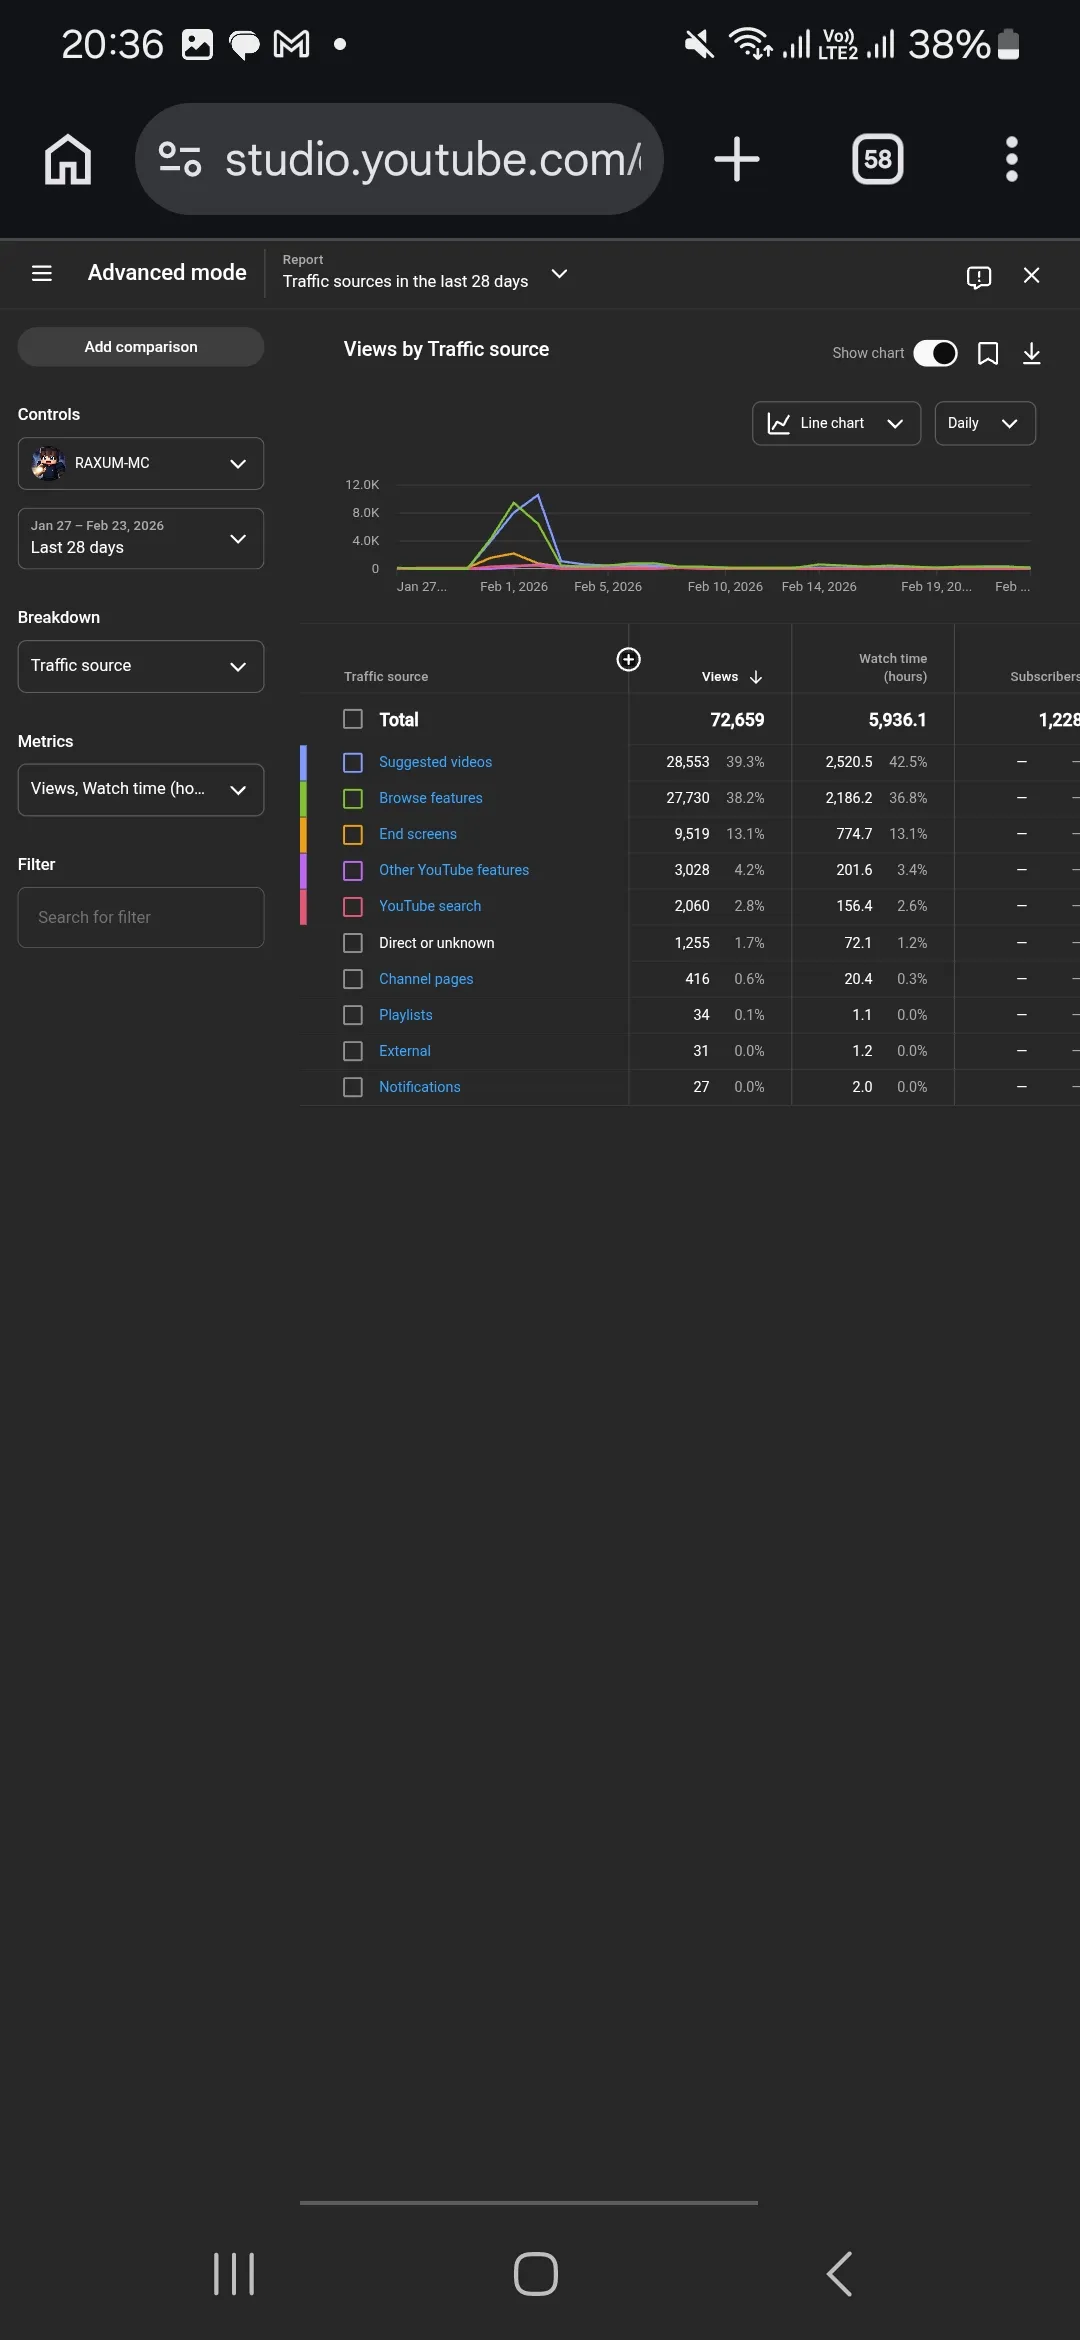Click the Search for filter field
The width and height of the screenshot is (1080, 2340).
click(141, 917)
